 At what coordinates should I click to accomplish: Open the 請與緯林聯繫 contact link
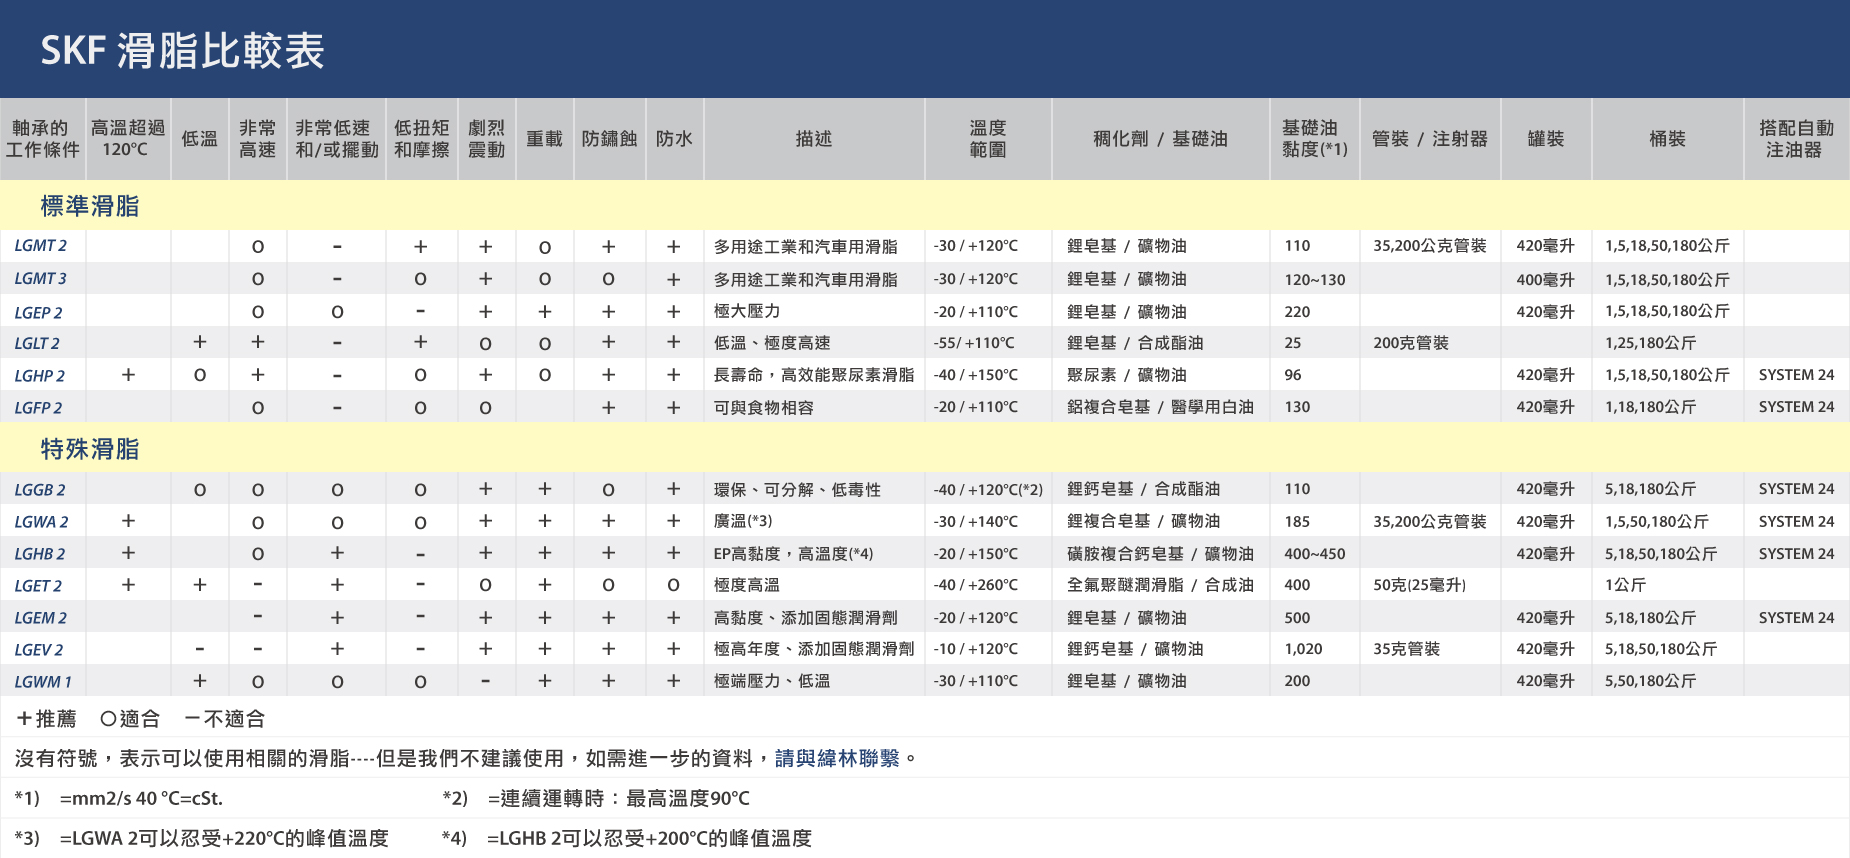pyautogui.click(x=837, y=759)
